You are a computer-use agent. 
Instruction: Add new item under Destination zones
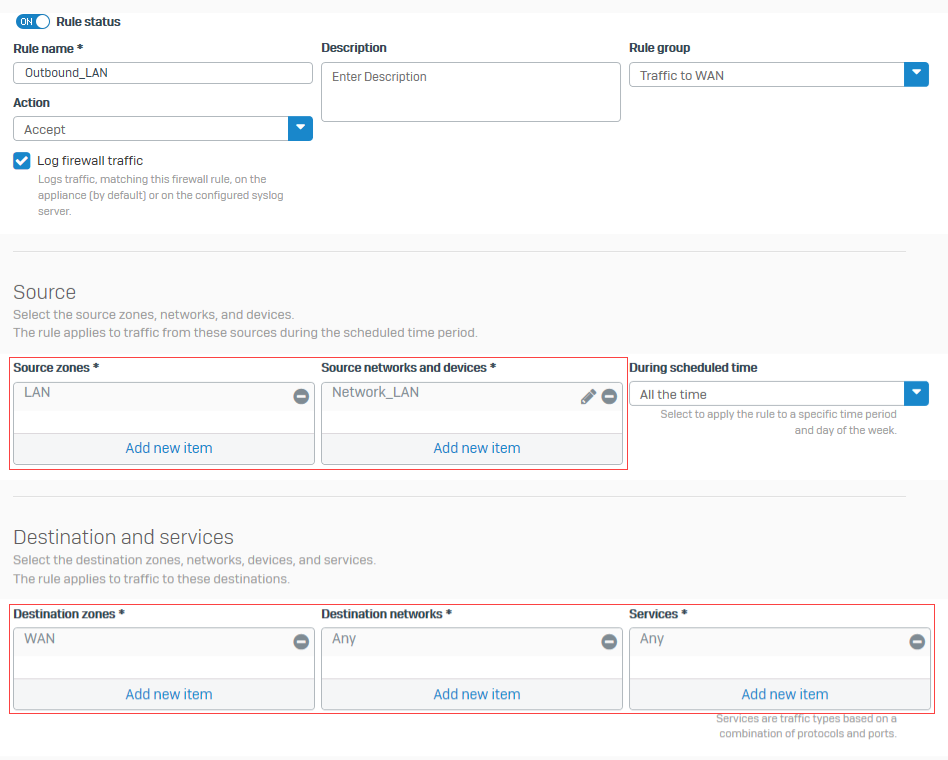pos(168,694)
